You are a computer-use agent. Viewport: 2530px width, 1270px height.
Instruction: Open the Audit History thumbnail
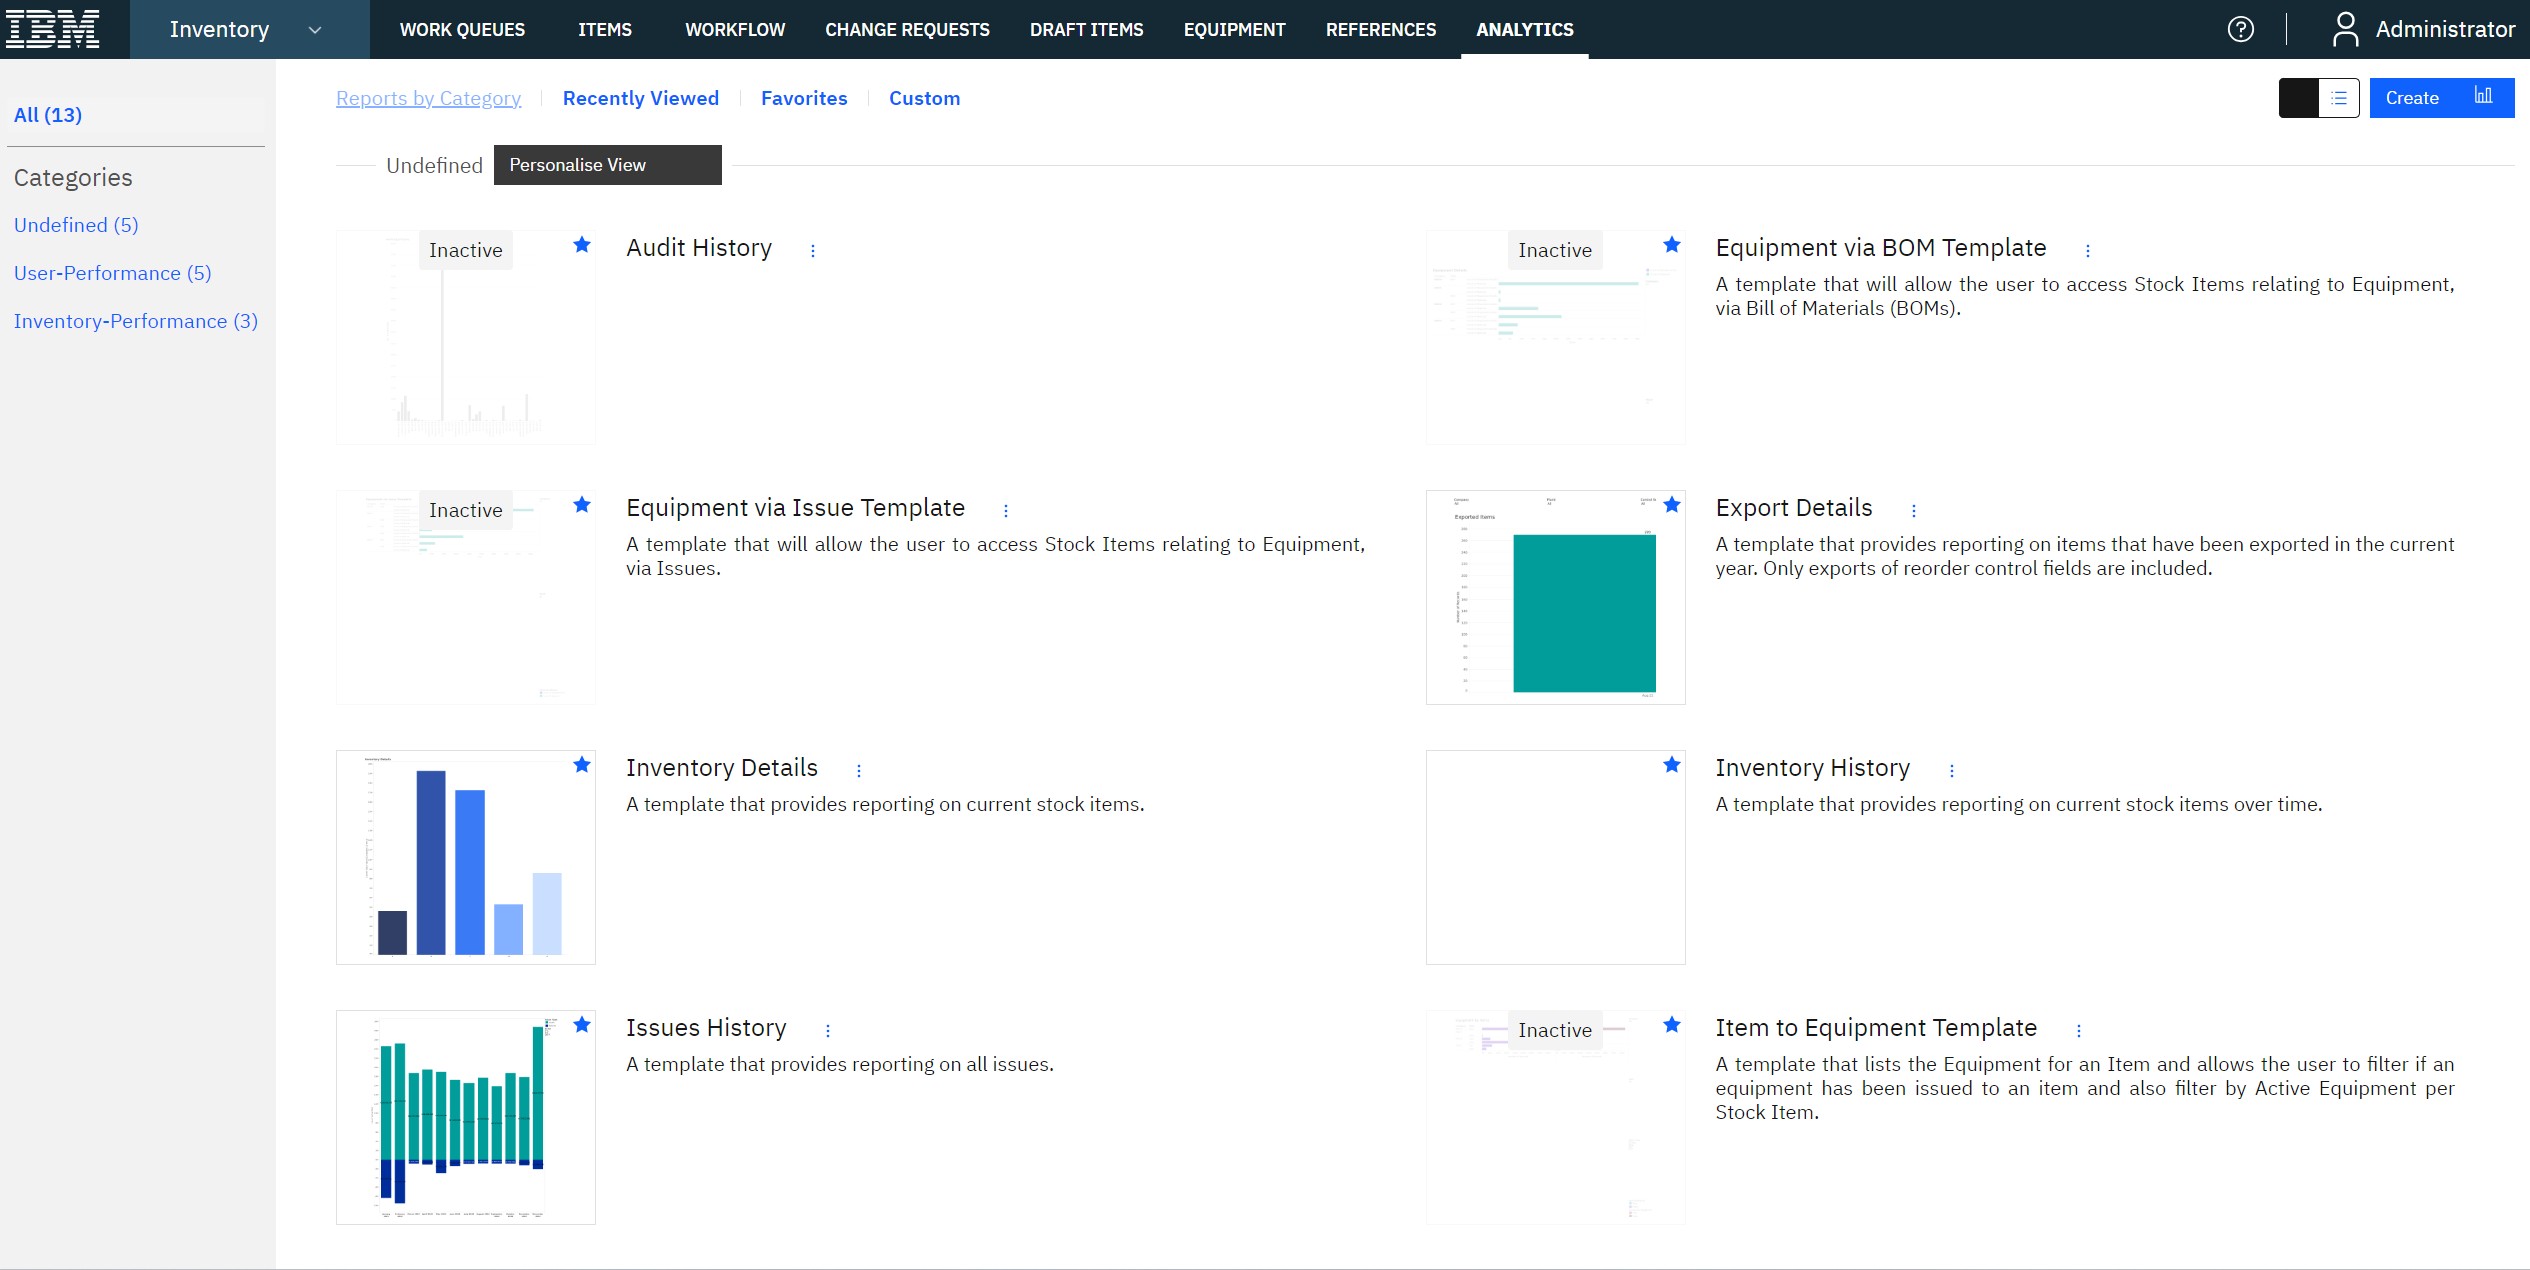466,337
